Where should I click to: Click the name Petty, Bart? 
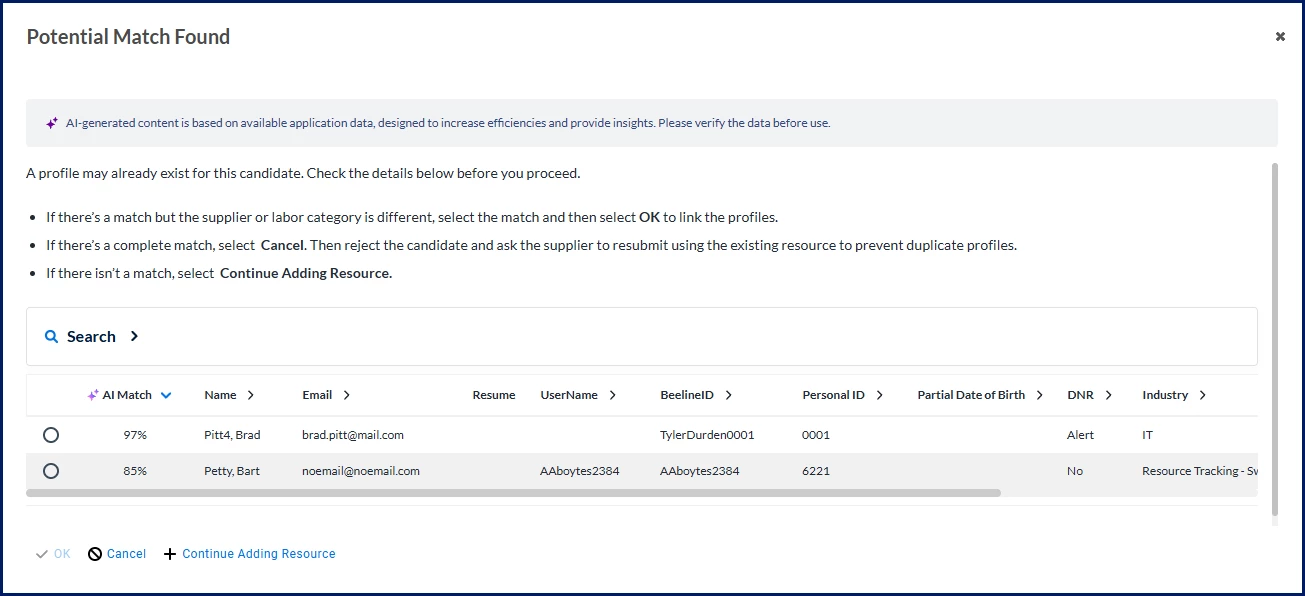[x=232, y=471]
